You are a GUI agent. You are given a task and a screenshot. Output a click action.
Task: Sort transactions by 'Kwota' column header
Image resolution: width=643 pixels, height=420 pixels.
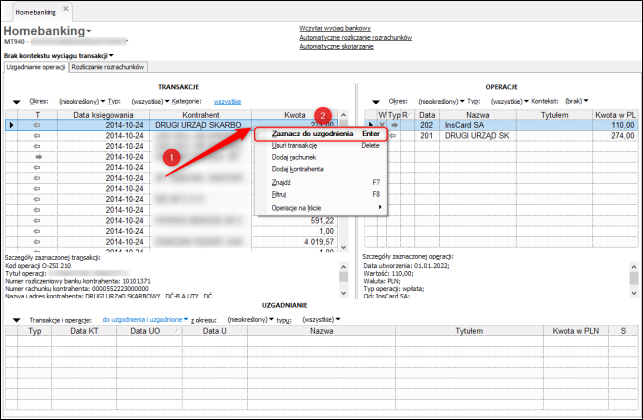pos(294,115)
